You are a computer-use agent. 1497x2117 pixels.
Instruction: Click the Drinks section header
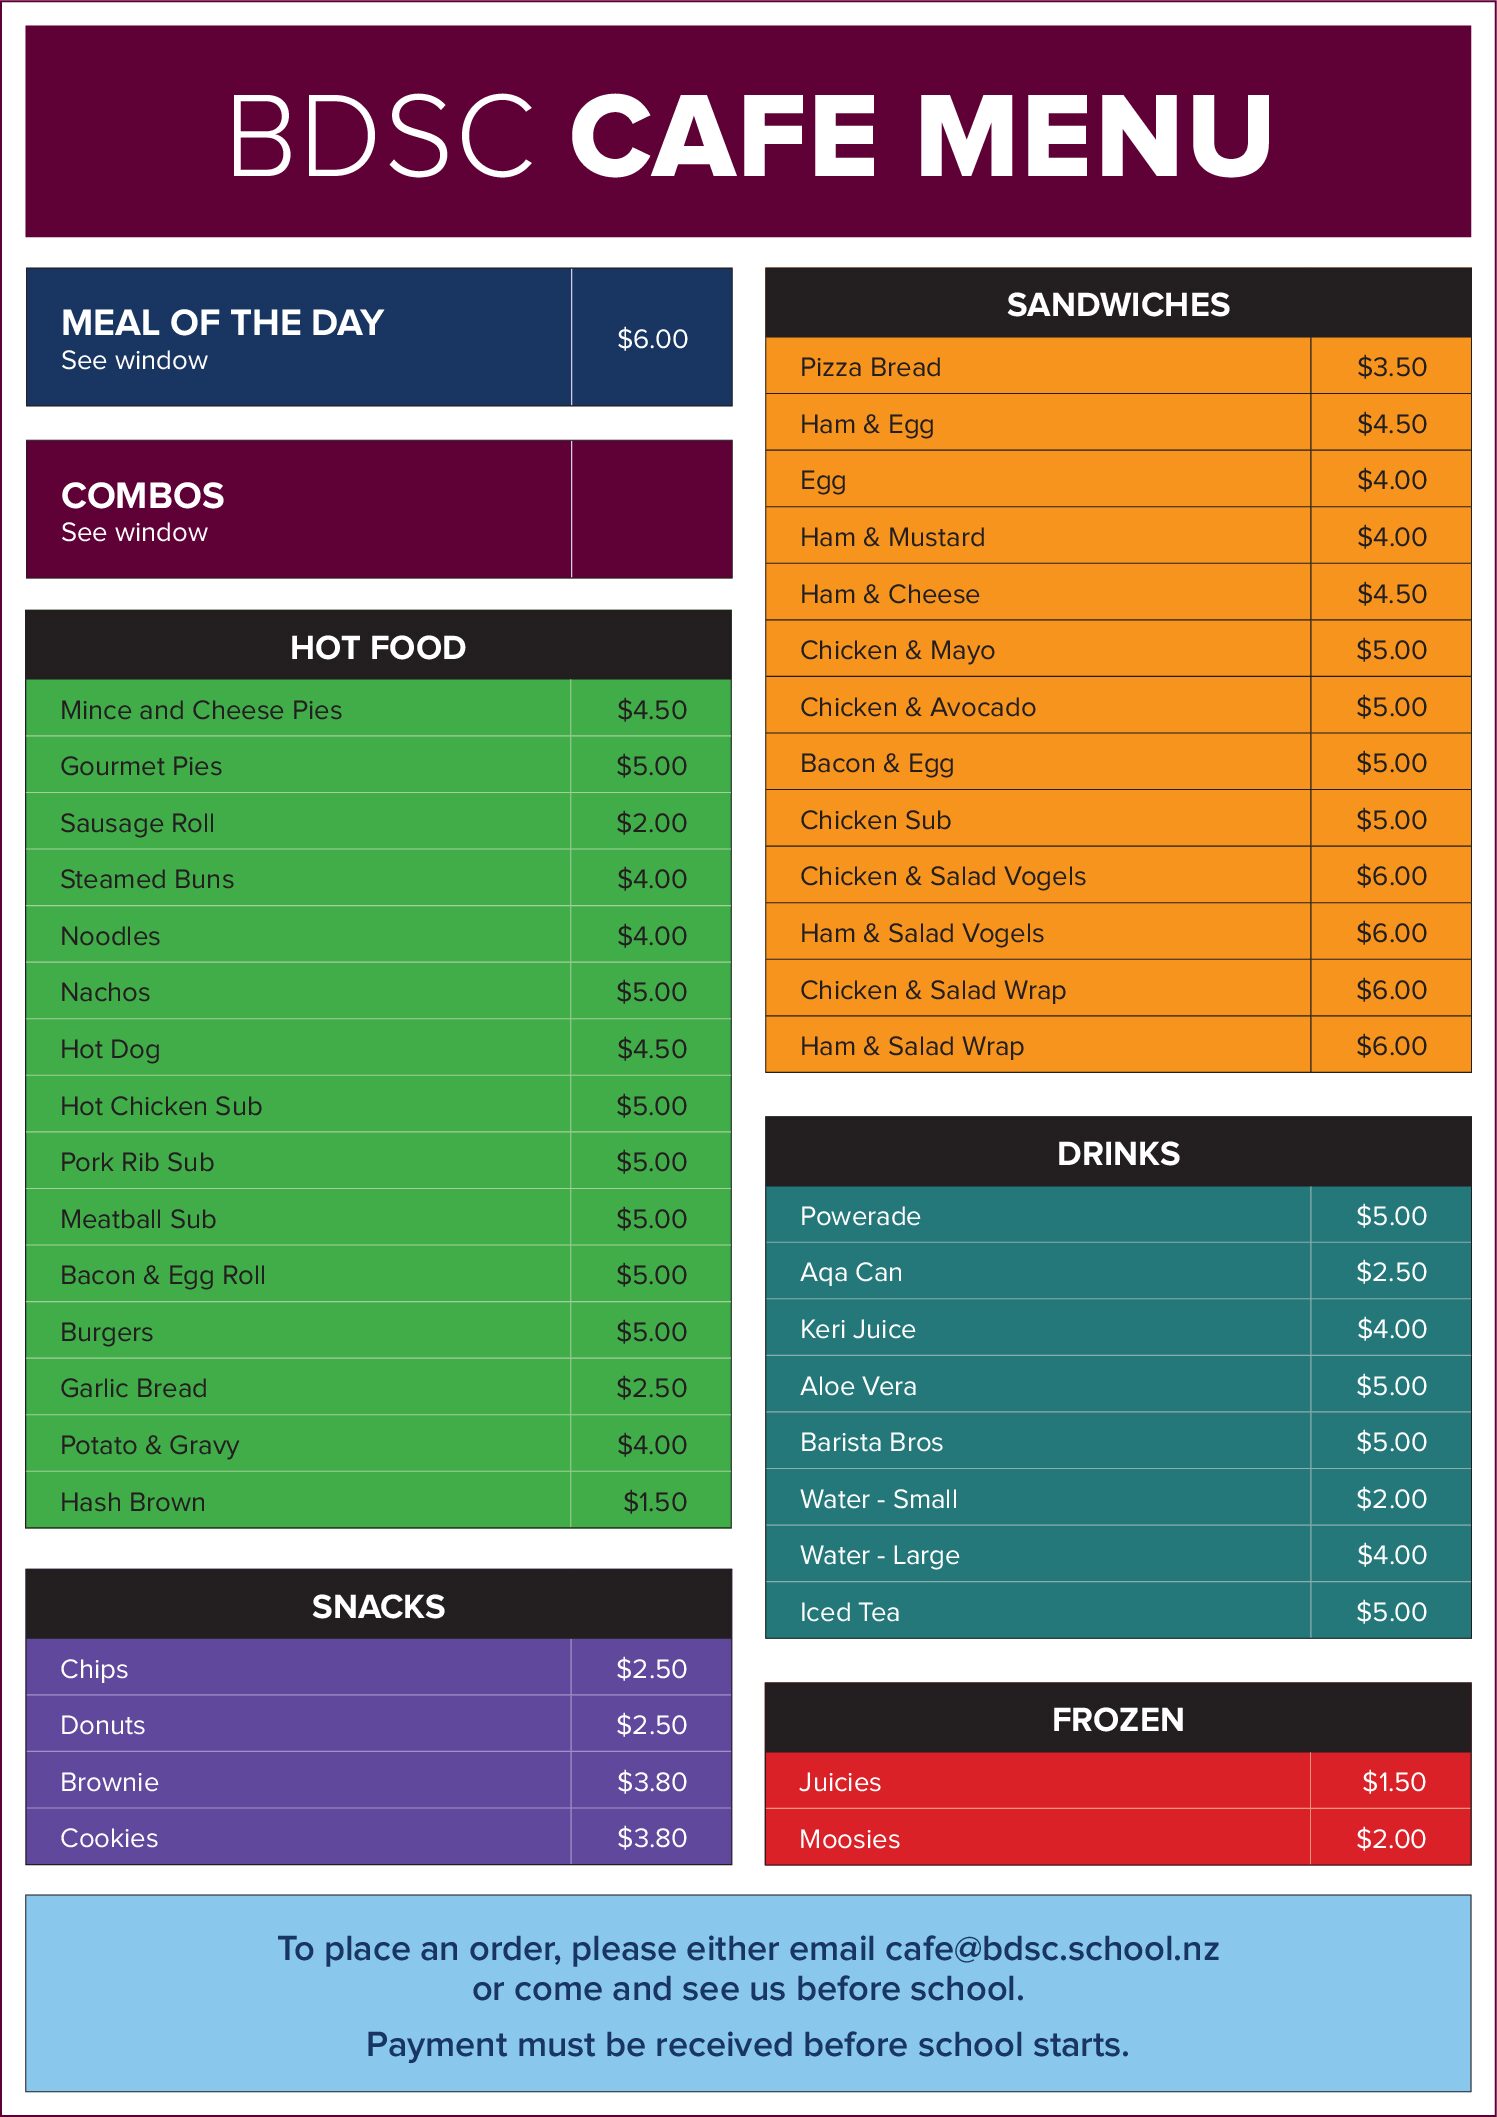tap(1117, 1153)
